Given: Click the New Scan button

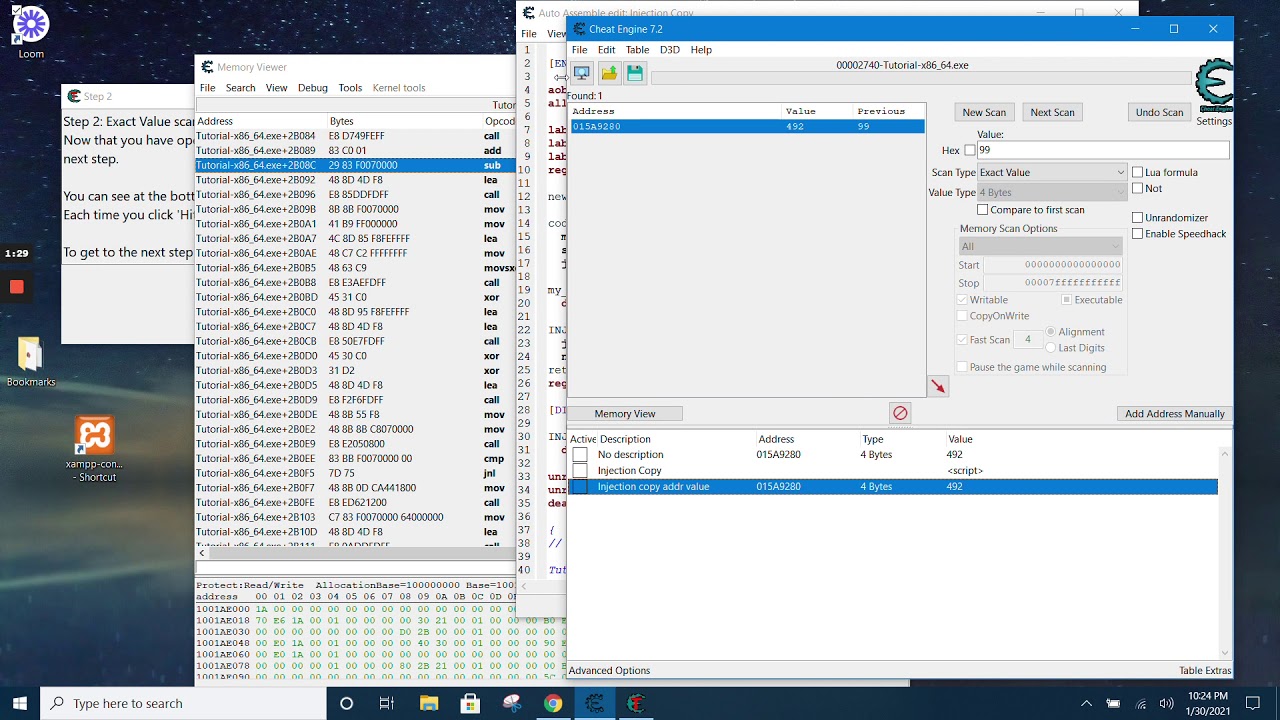Looking at the screenshot, I should [x=984, y=112].
